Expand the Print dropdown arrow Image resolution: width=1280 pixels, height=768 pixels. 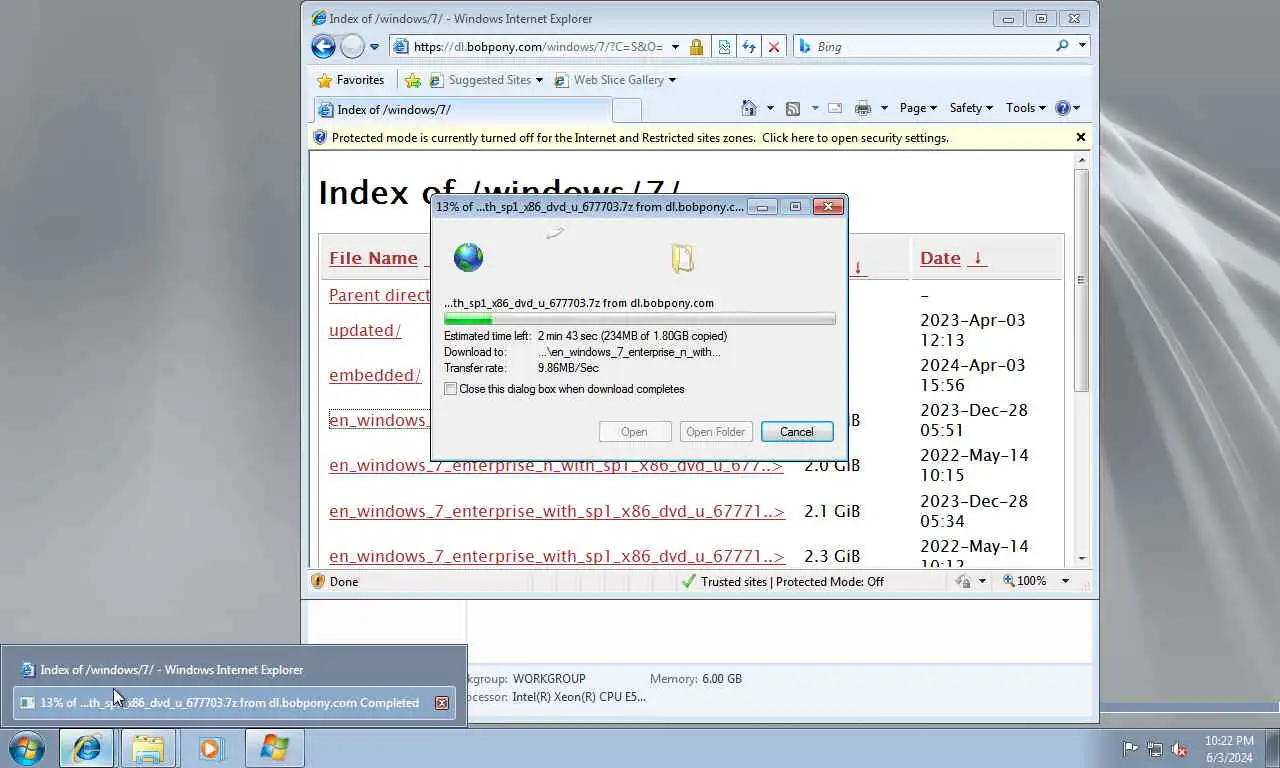(x=885, y=108)
